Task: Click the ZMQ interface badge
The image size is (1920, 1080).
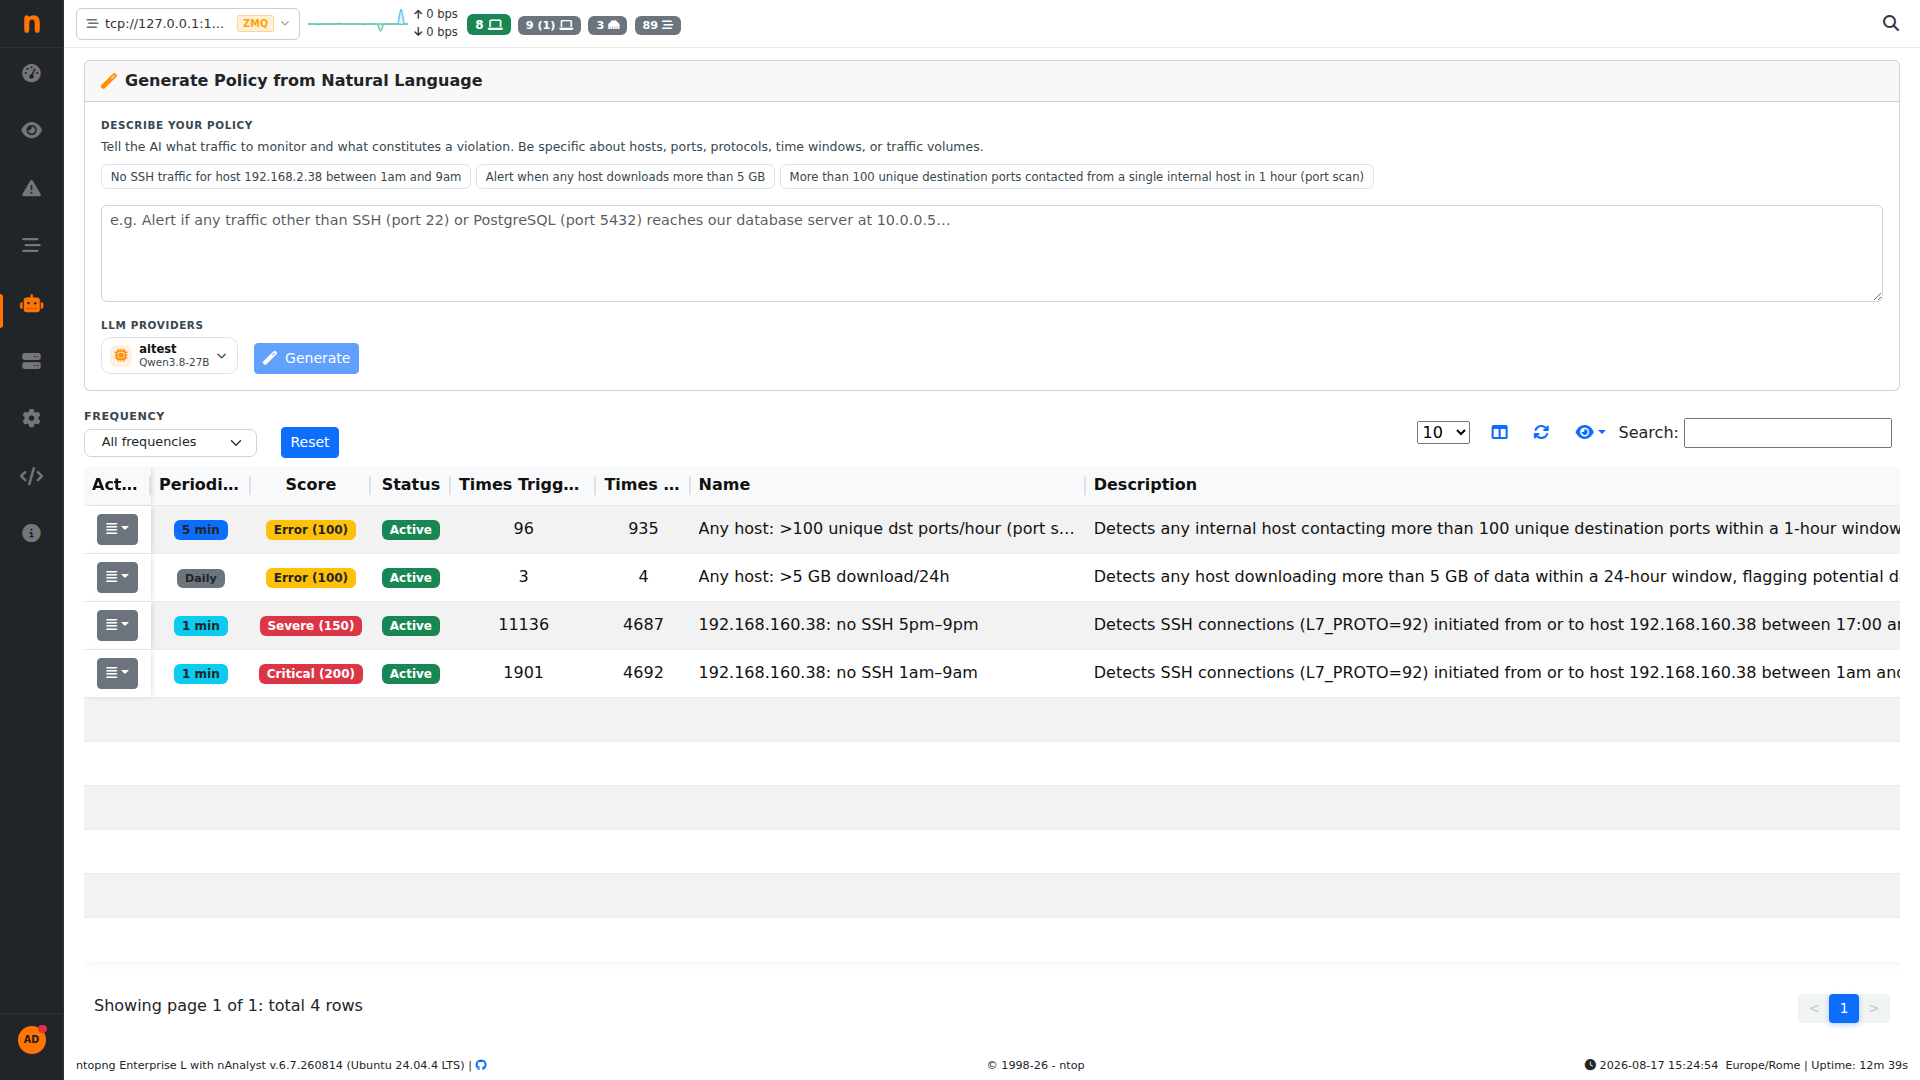Action: click(255, 23)
